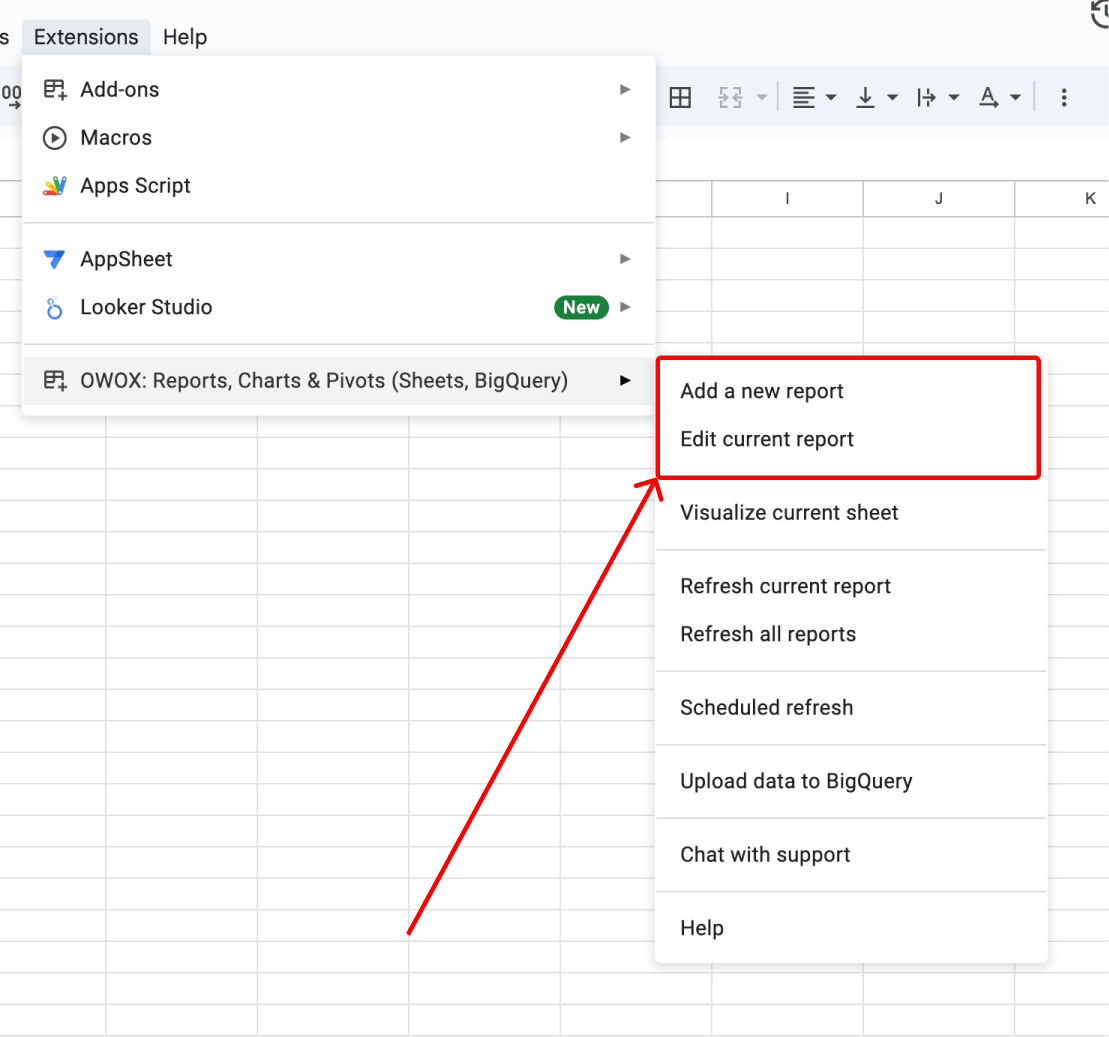The width and height of the screenshot is (1109, 1037).
Task: Open the Text rotation dropdown arrow
Action: (x=1016, y=98)
